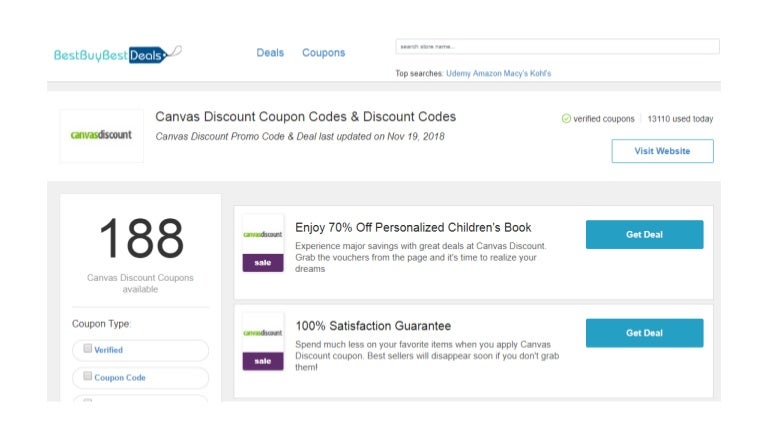This screenshot has width=768, height=432.
Task: Tick the Coupon Code checkbox
Action: click(88, 377)
